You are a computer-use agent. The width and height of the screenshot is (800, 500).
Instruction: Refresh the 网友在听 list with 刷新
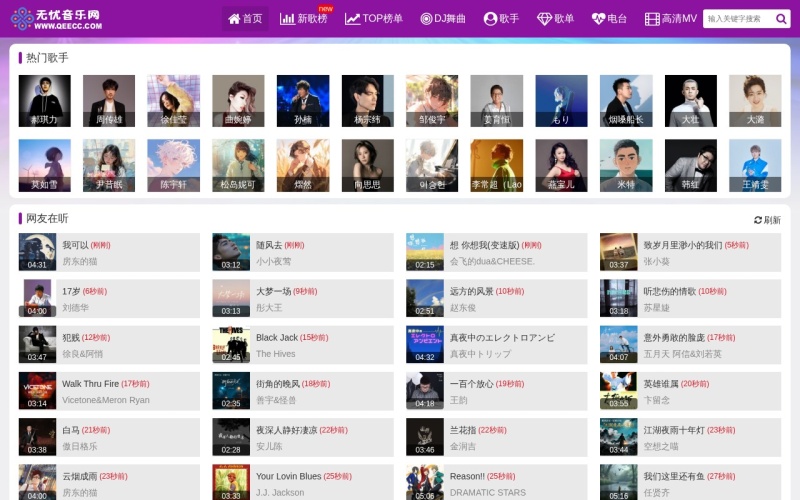point(767,220)
